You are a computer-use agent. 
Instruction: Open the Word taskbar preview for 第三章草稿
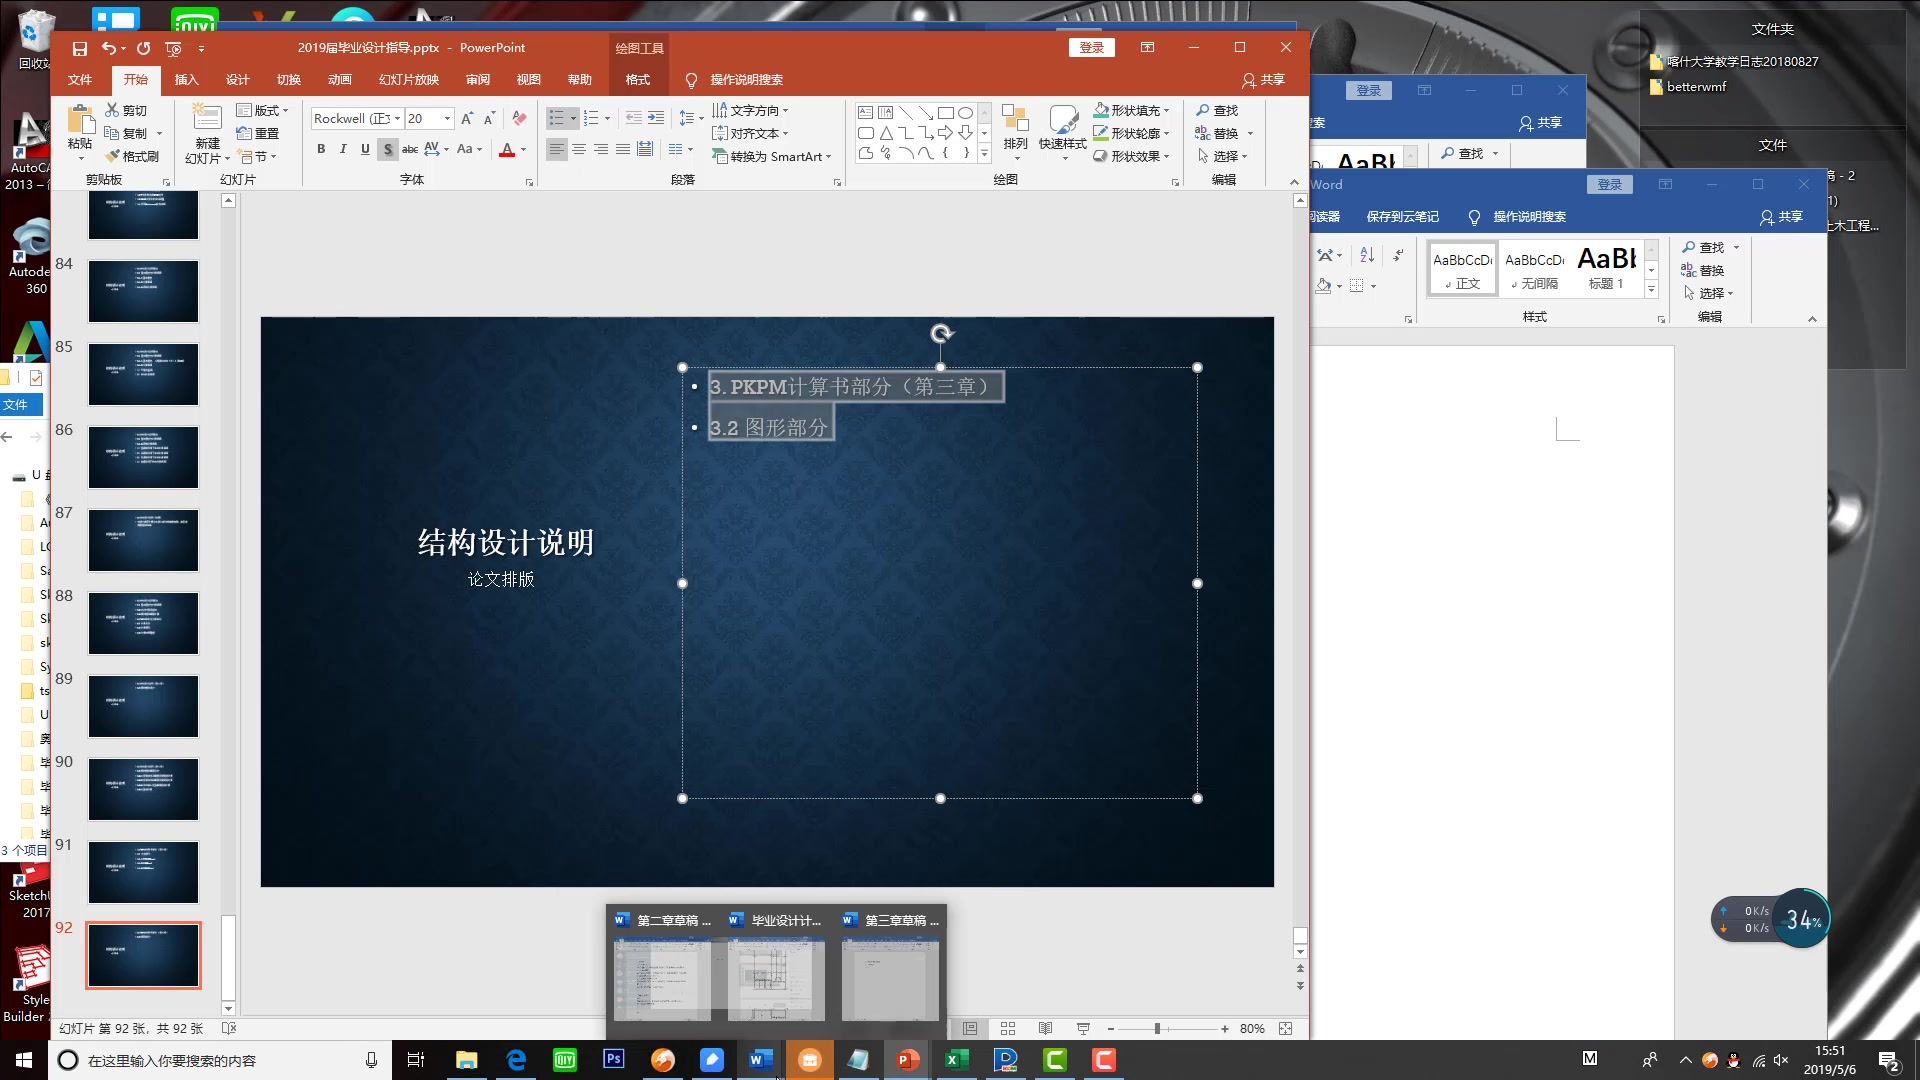tap(890, 966)
